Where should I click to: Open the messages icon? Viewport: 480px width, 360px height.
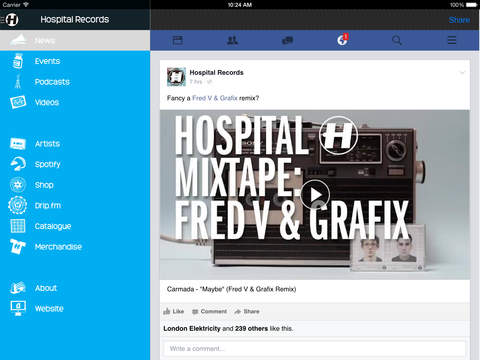click(287, 40)
